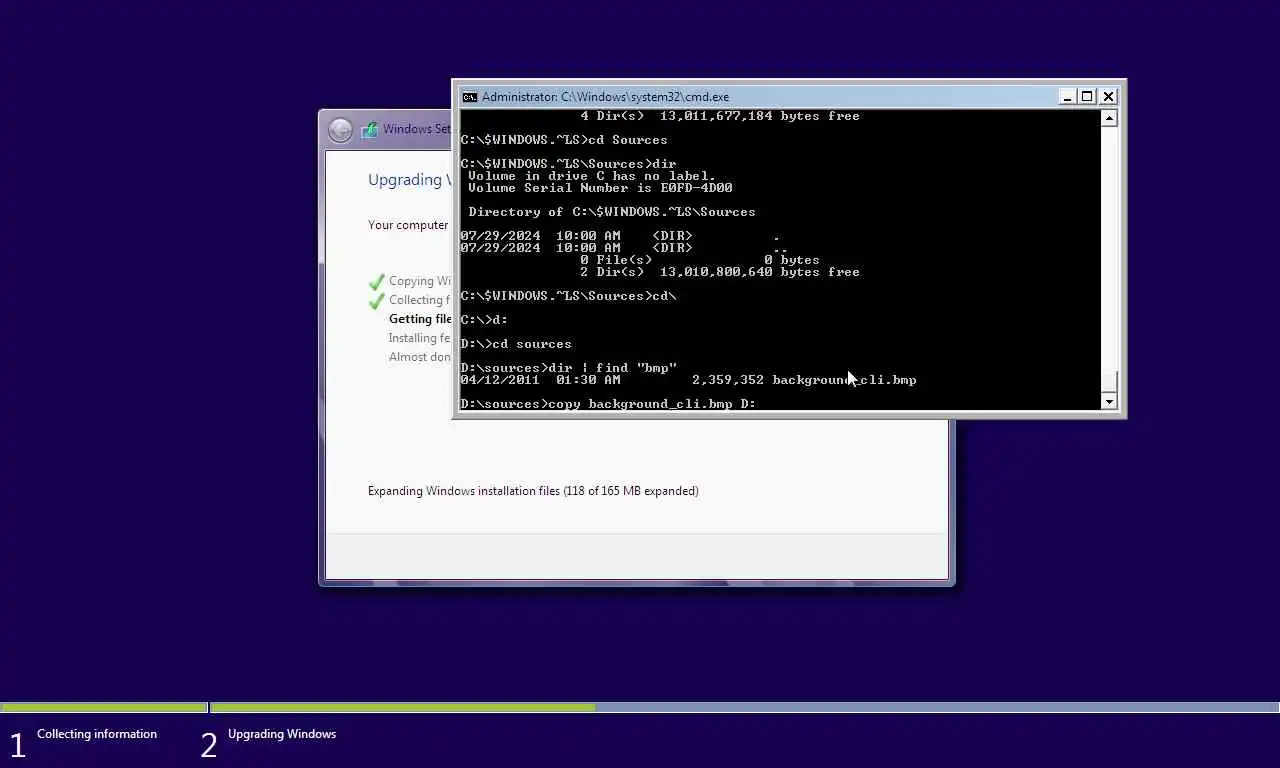Minimize the Administrator cmd.exe window

[x=1067, y=97]
